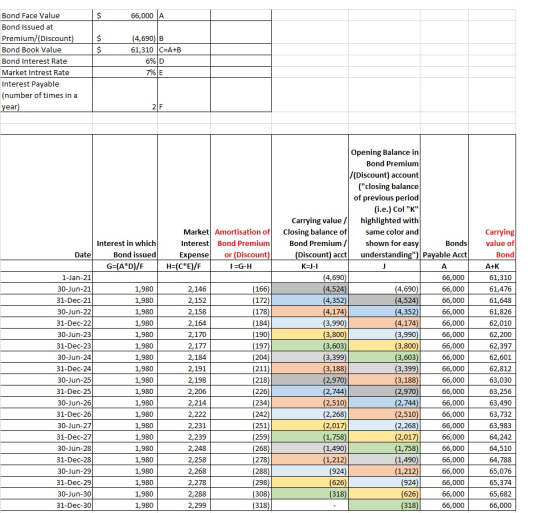Click the 2,170 interest expense cell
The width and height of the screenshot is (560, 513).
pos(184,335)
